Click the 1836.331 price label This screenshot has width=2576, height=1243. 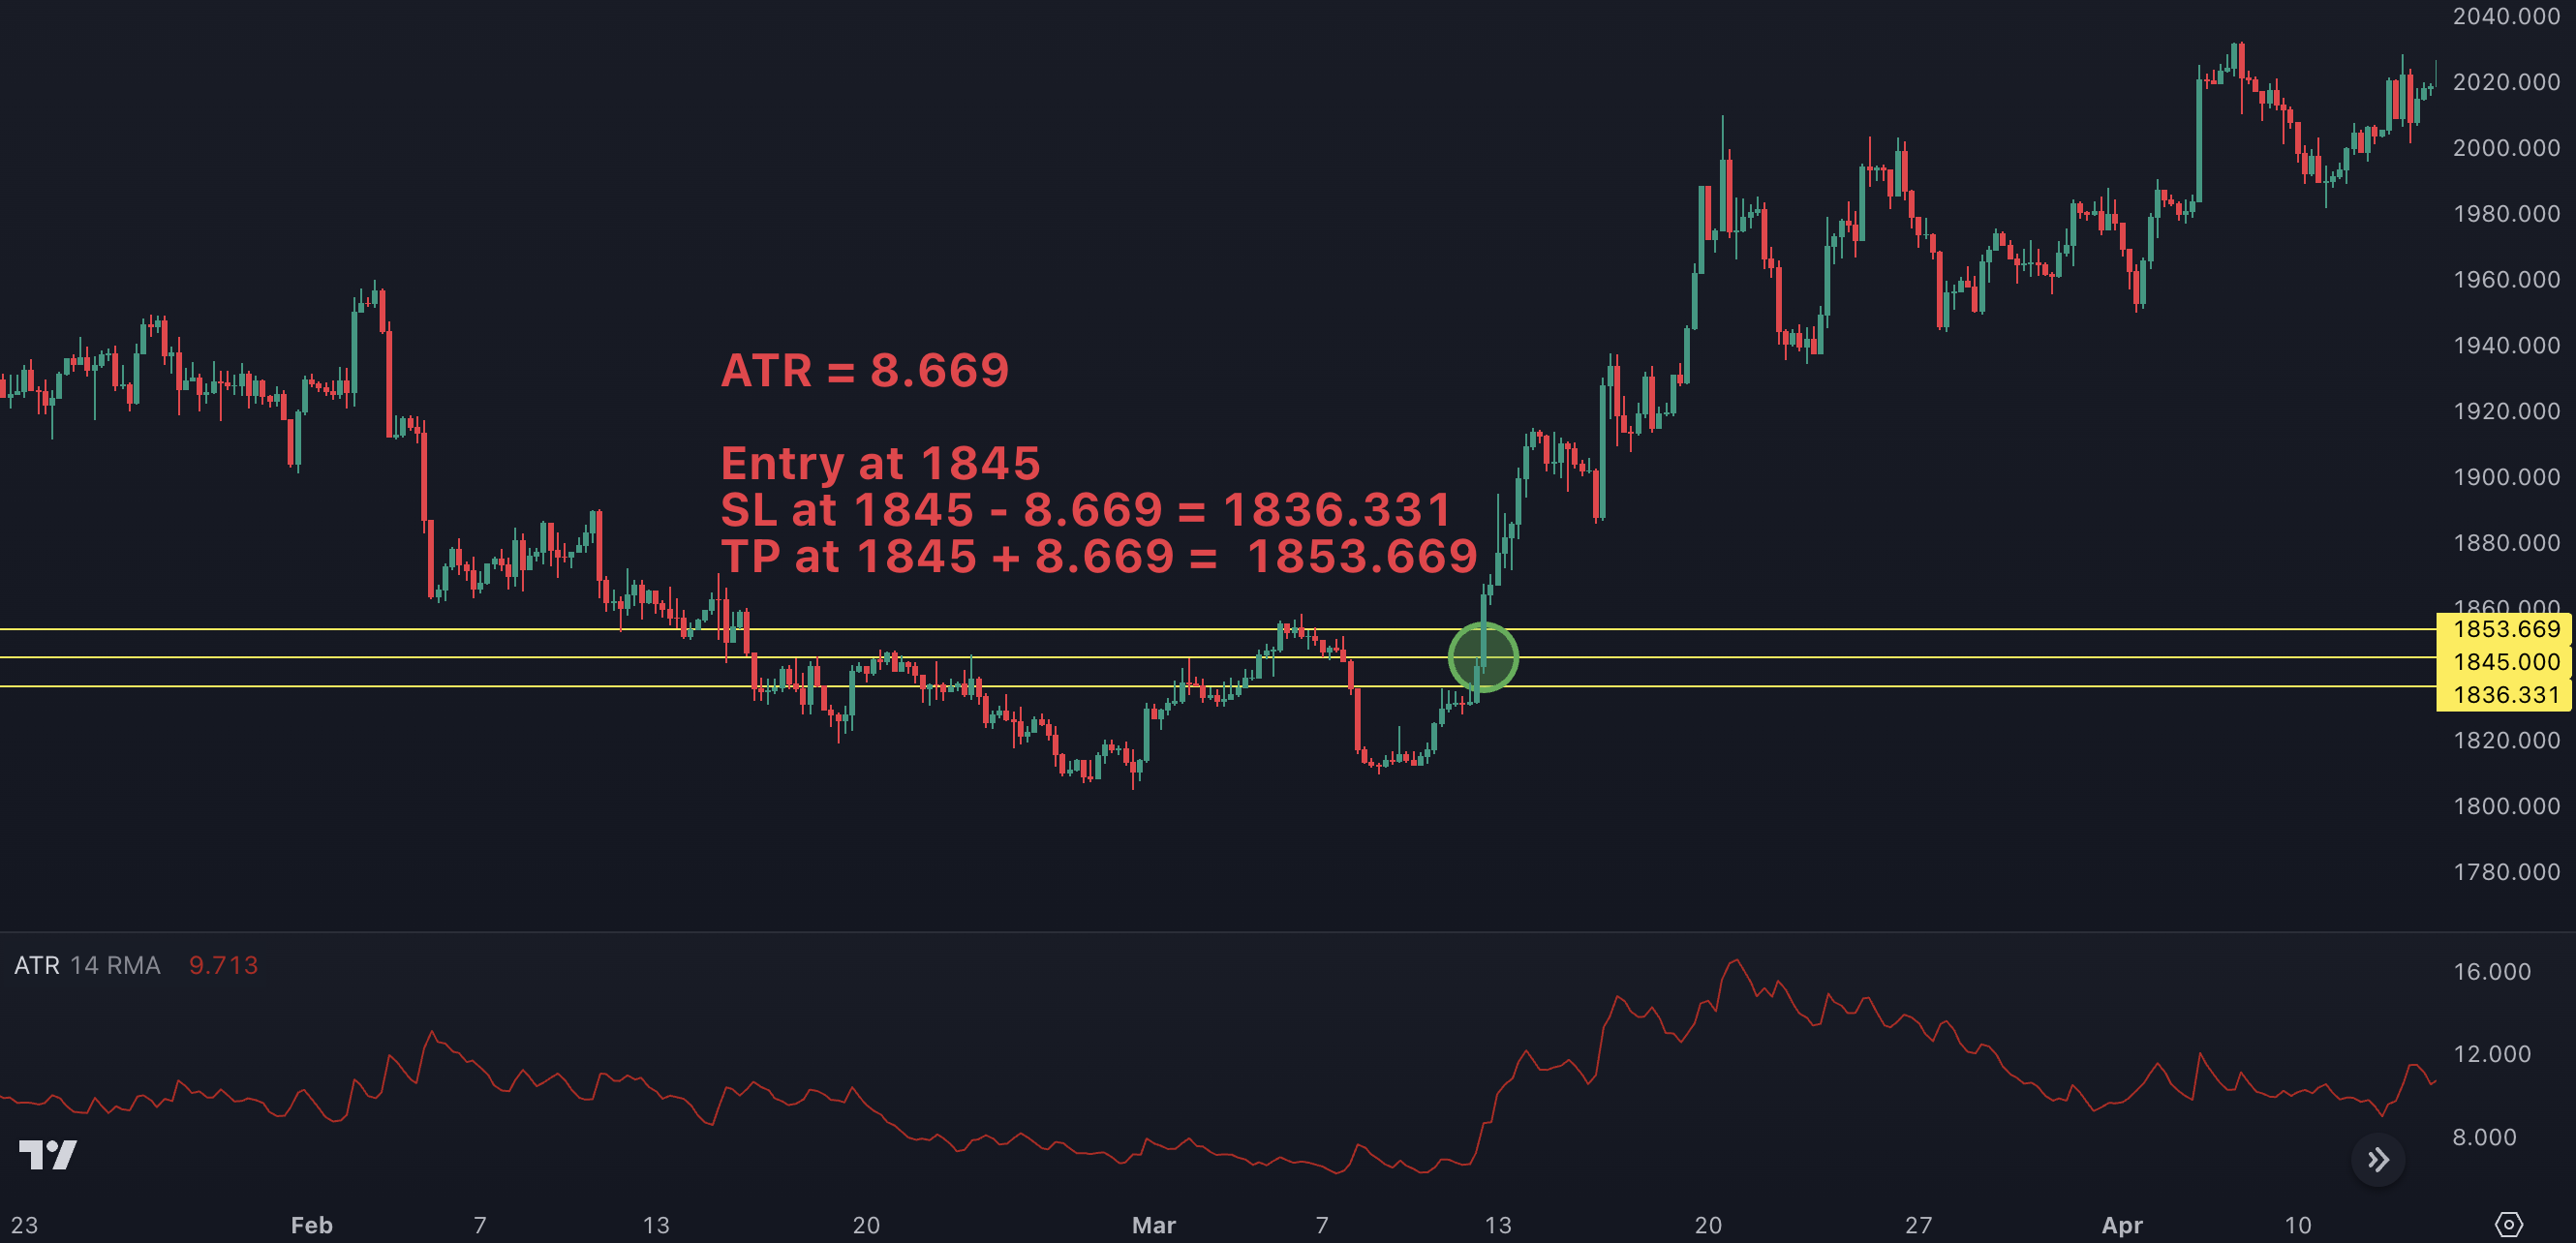point(2505,695)
